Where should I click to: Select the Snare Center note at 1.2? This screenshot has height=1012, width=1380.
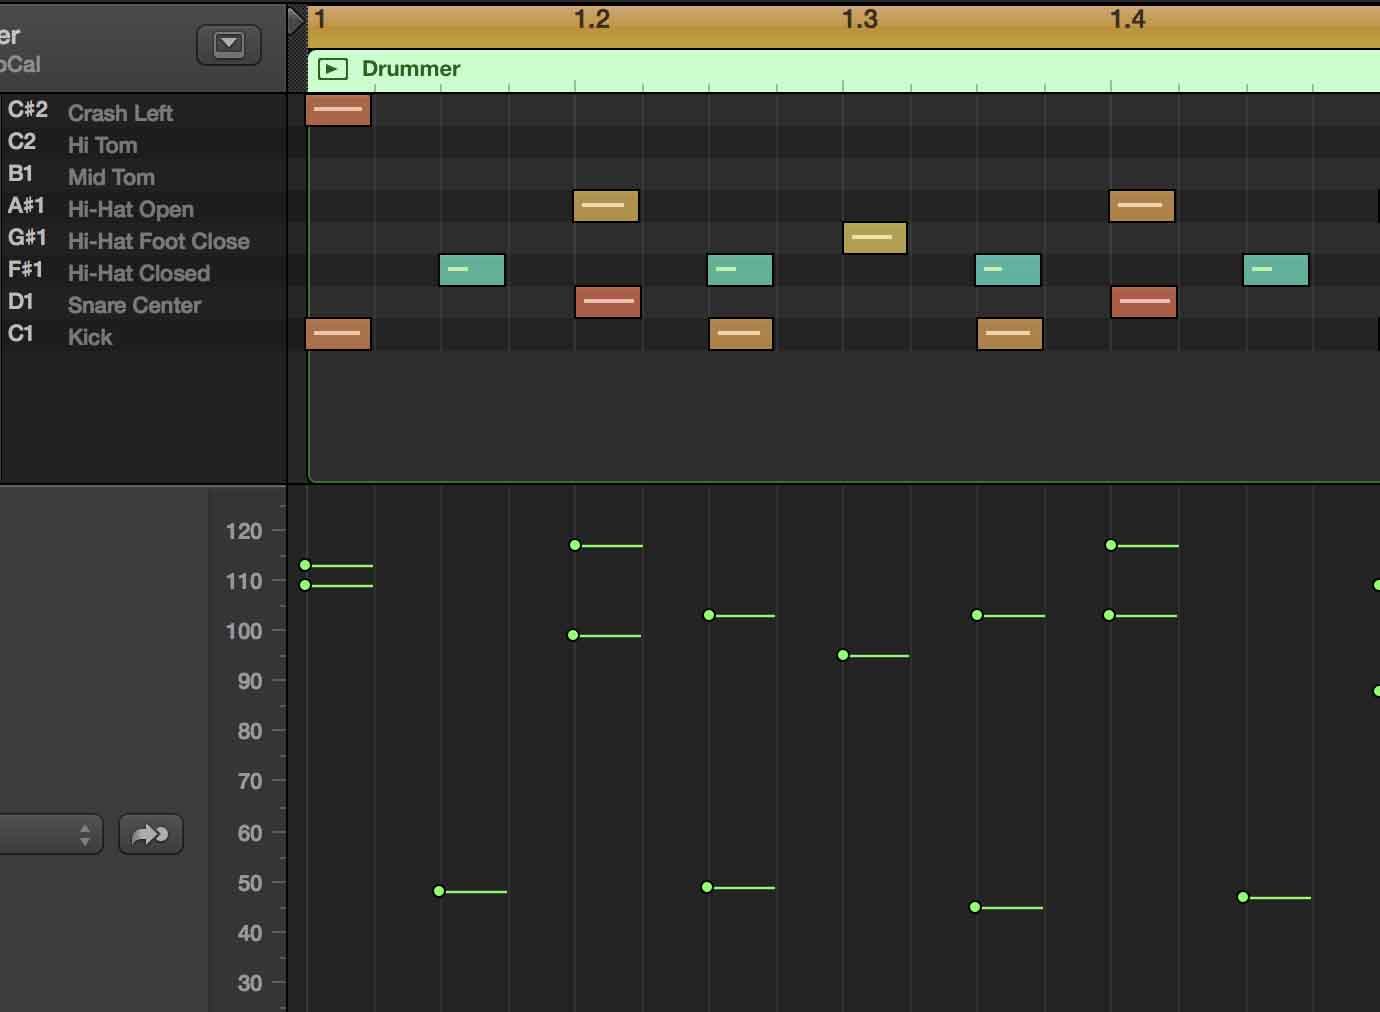tap(608, 302)
